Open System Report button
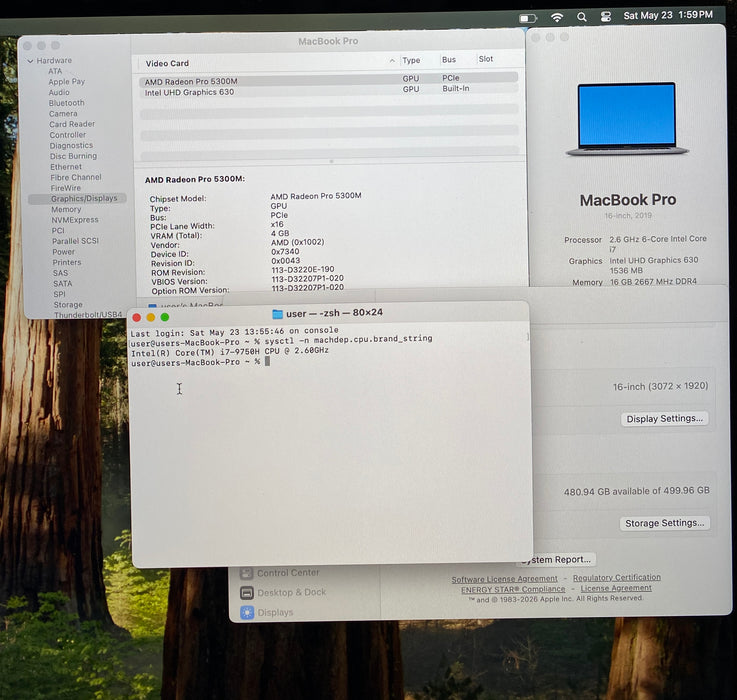This screenshot has height=700, width=737. 556,559
